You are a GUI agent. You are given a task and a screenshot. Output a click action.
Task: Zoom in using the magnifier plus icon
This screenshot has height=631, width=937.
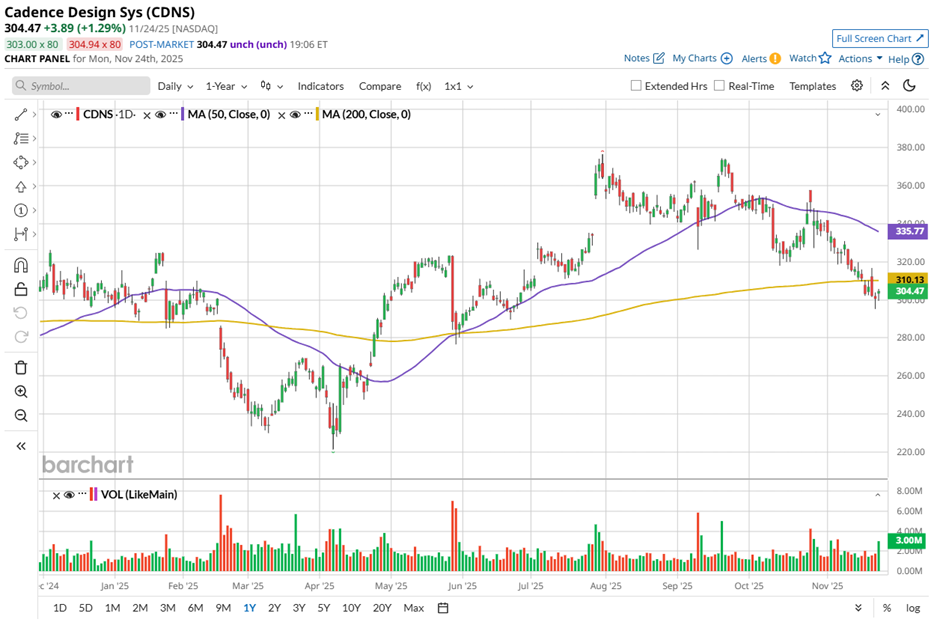[x=21, y=392]
